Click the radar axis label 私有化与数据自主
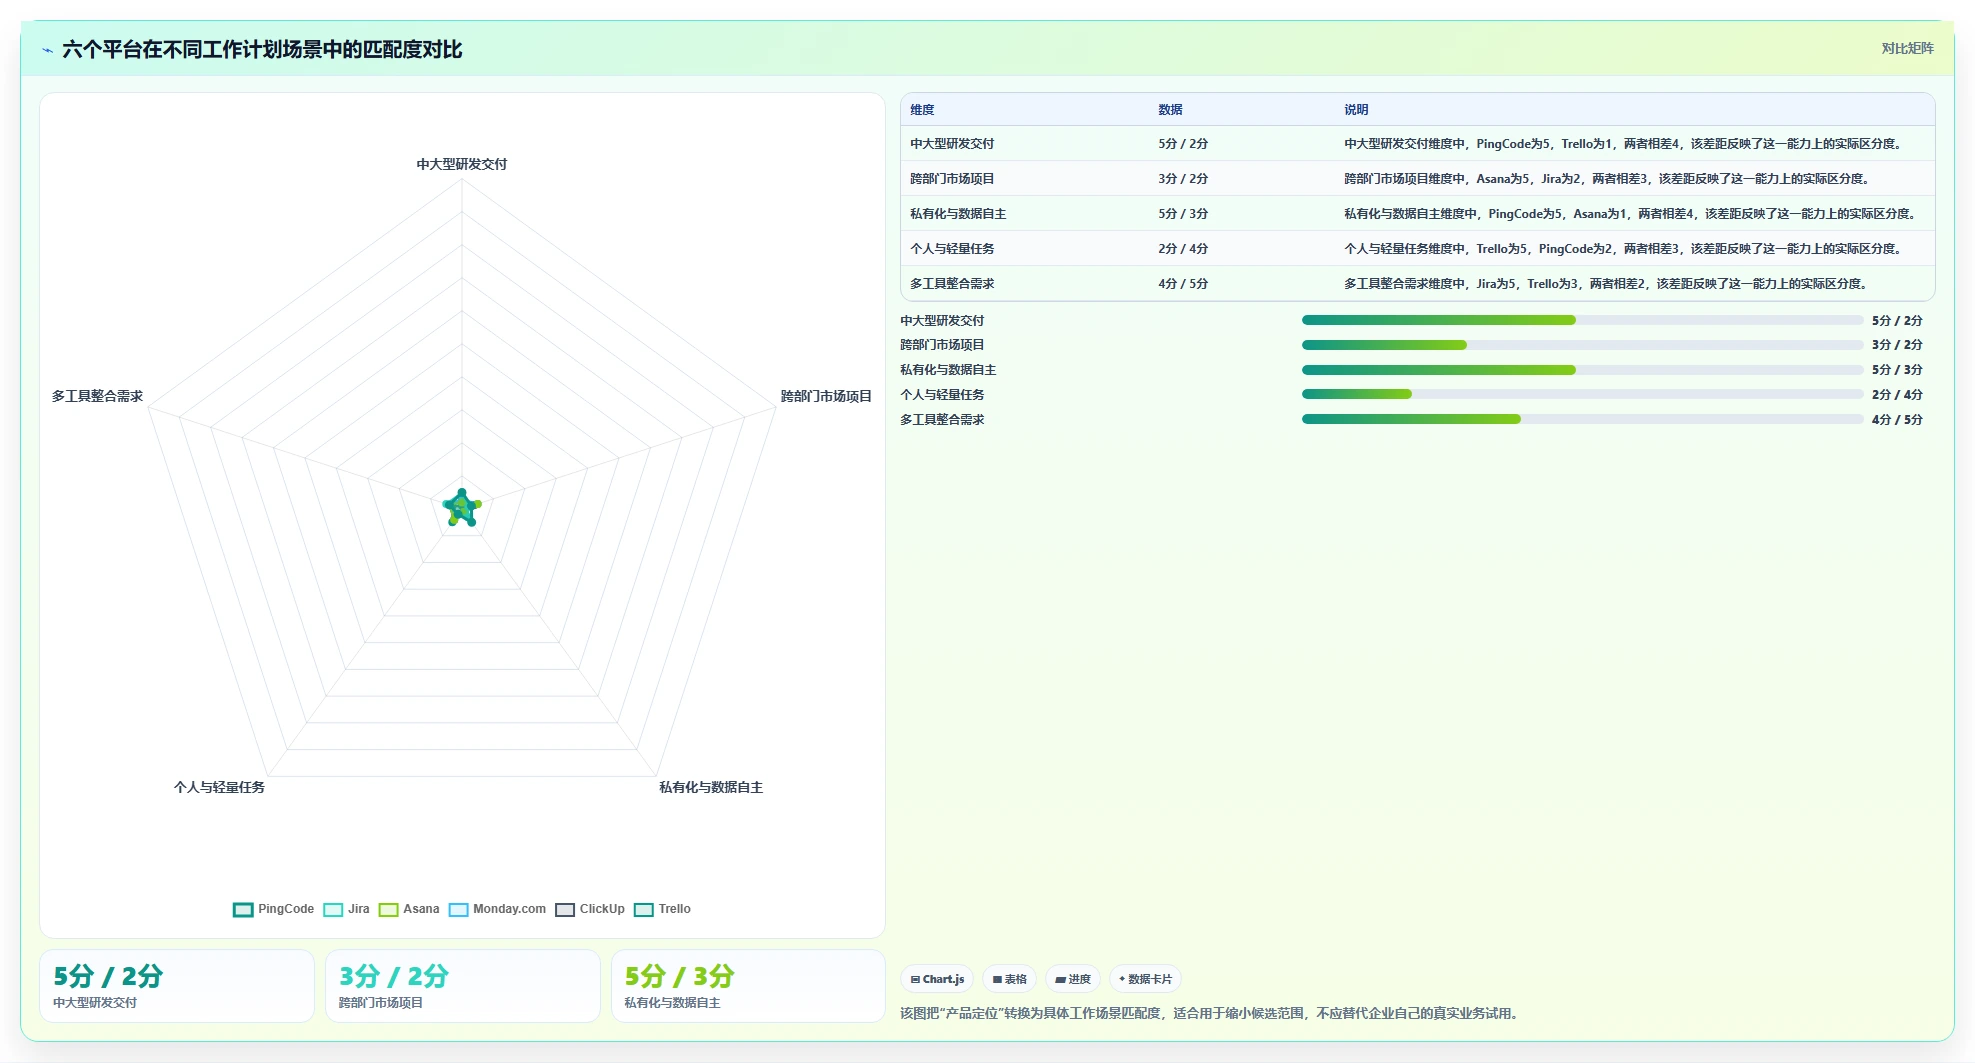Image resolution: width=1975 pixels, height=1063 pixels. (x=711, y=787)
